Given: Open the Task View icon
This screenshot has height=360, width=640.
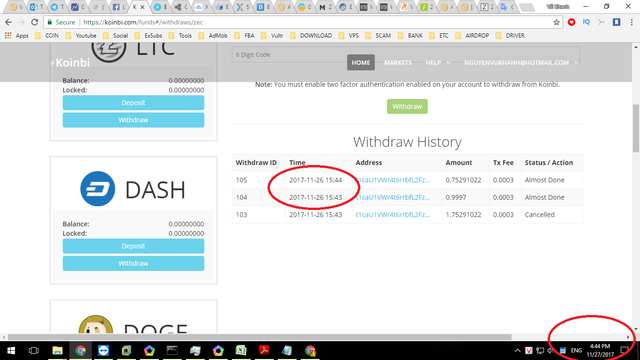Looking at the screenshot, I should coord(34,351).
